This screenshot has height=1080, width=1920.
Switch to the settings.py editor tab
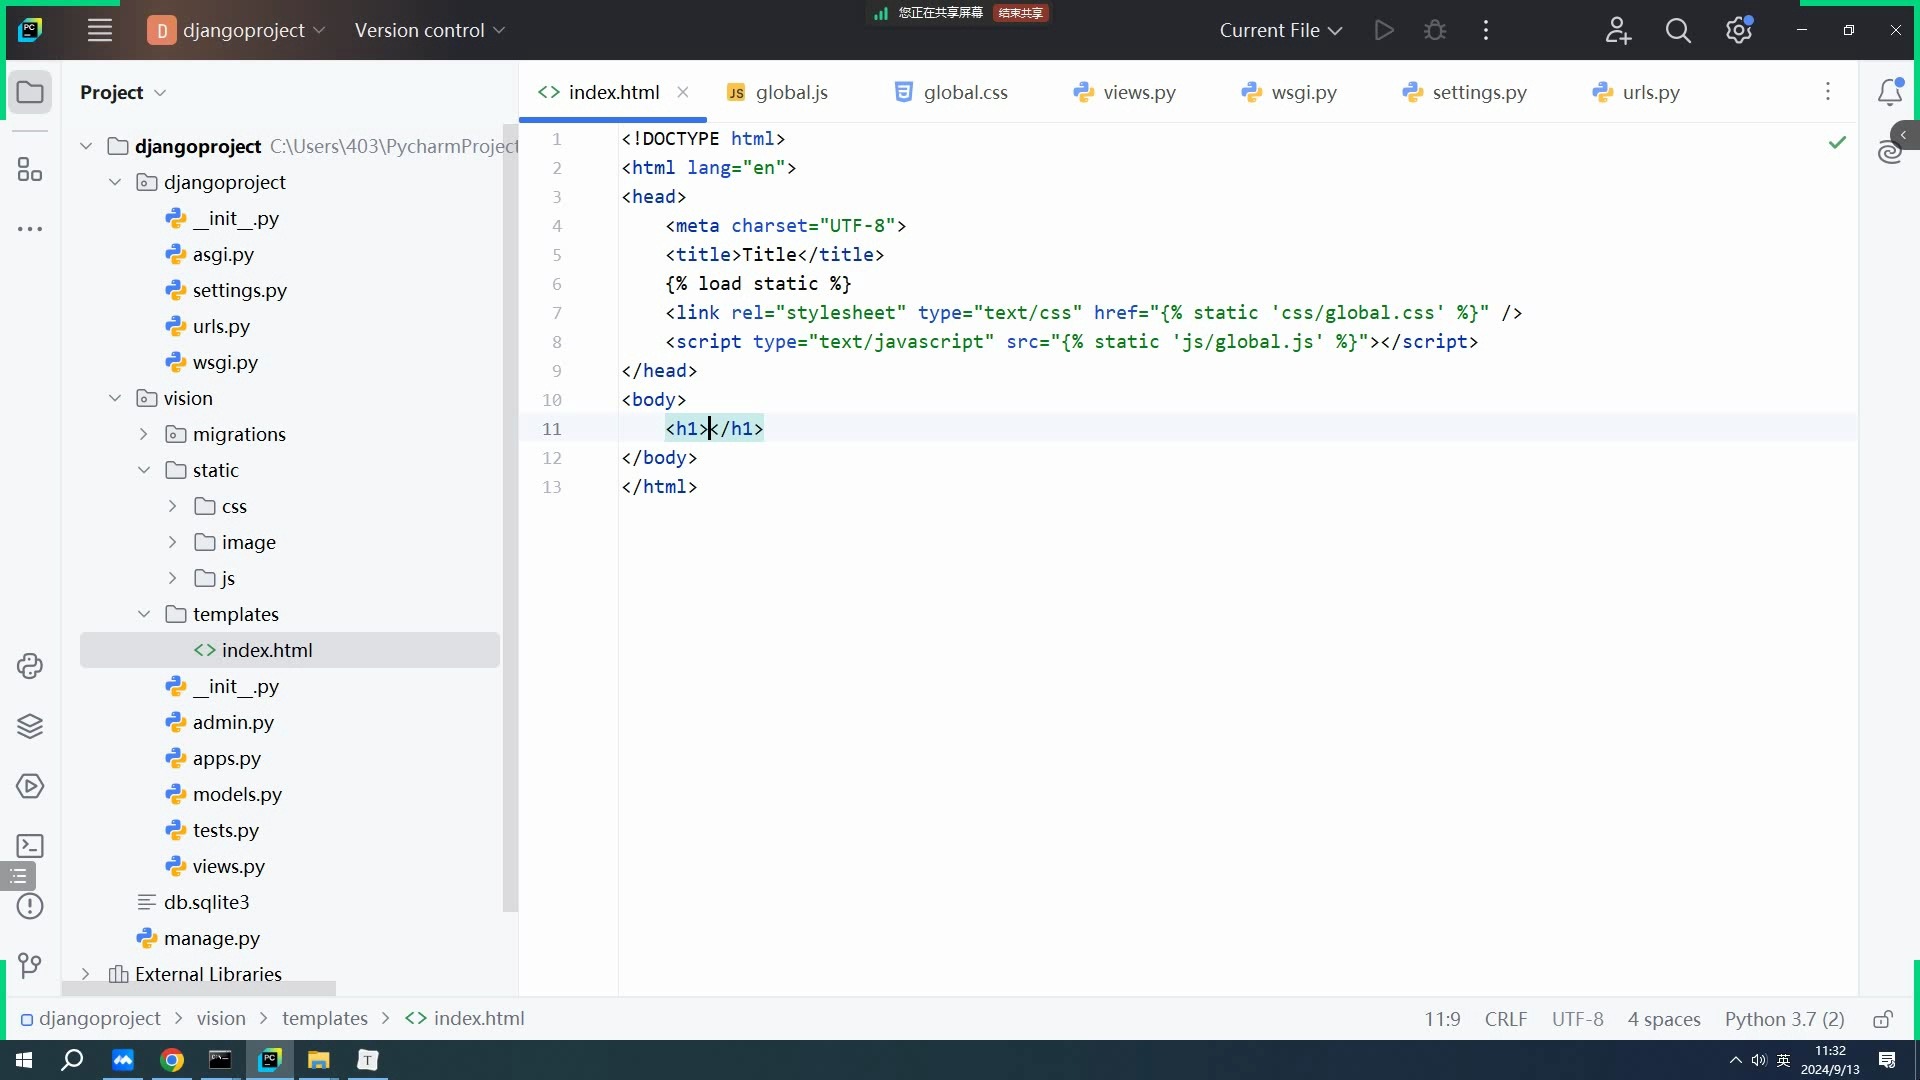1466,92
